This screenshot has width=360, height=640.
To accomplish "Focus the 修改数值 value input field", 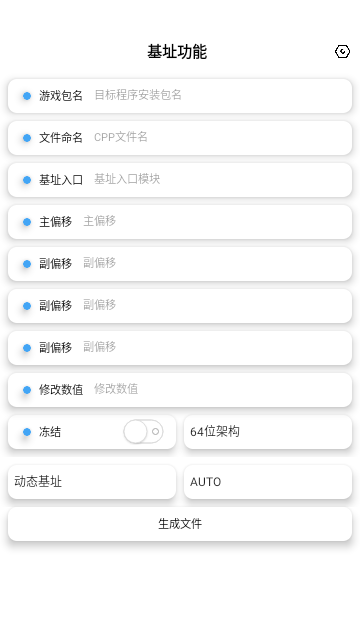I will point(220,390).
